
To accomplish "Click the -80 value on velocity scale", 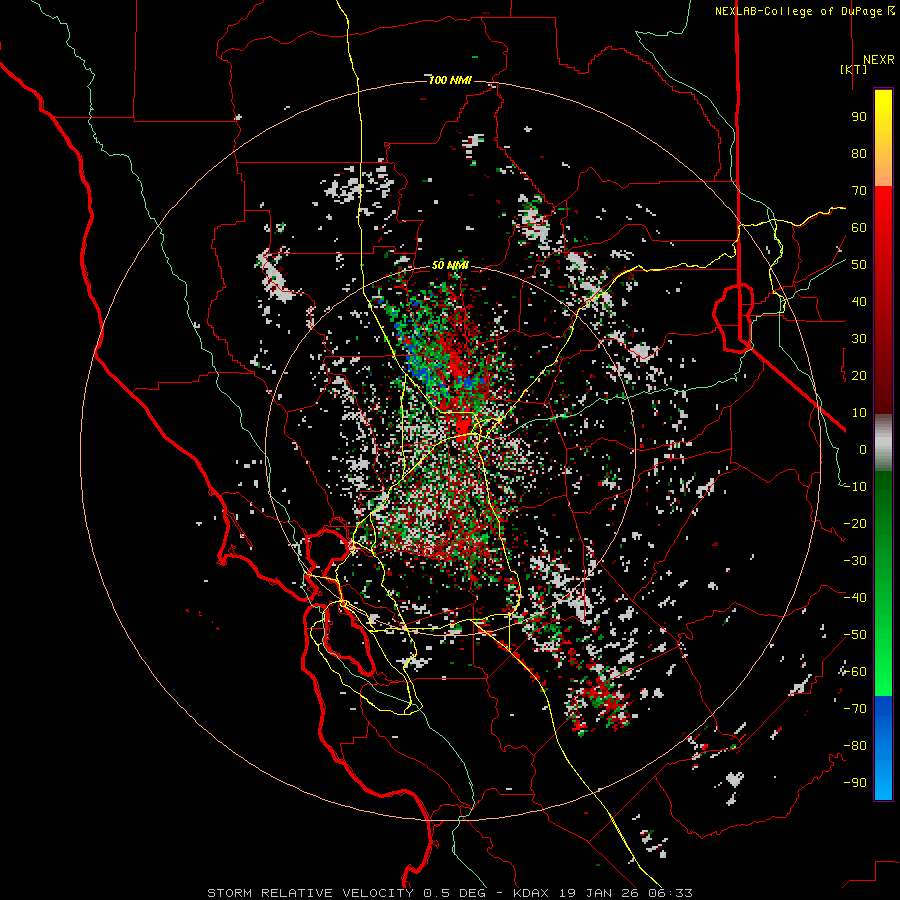I will coord(855,746).
